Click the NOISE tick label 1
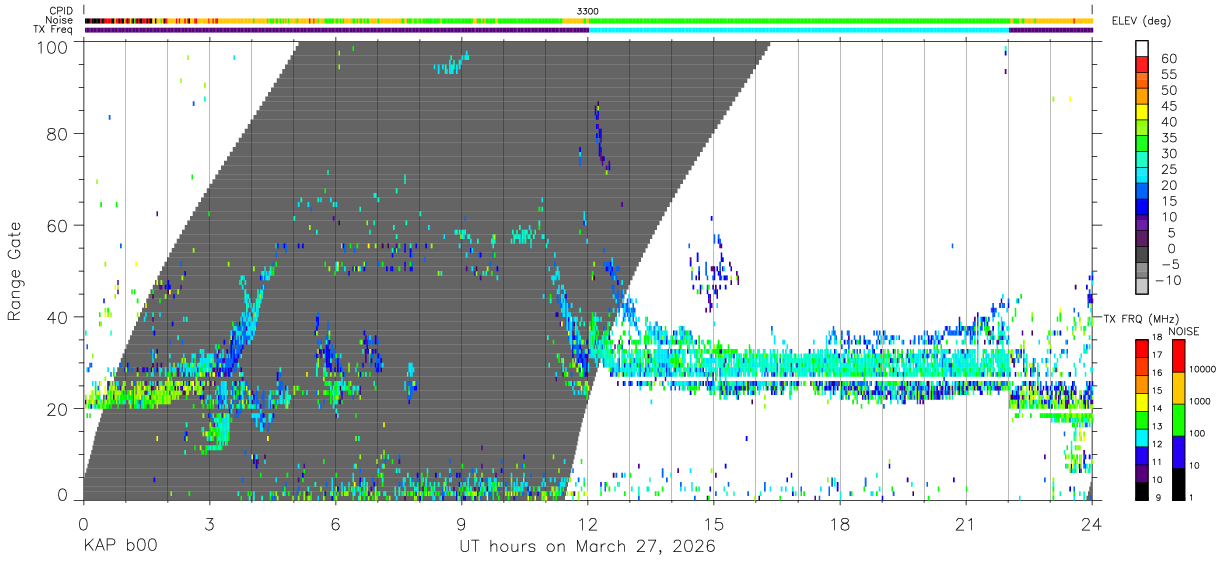The width and height of the screenshot is (1228, 567). (1191, 498)
